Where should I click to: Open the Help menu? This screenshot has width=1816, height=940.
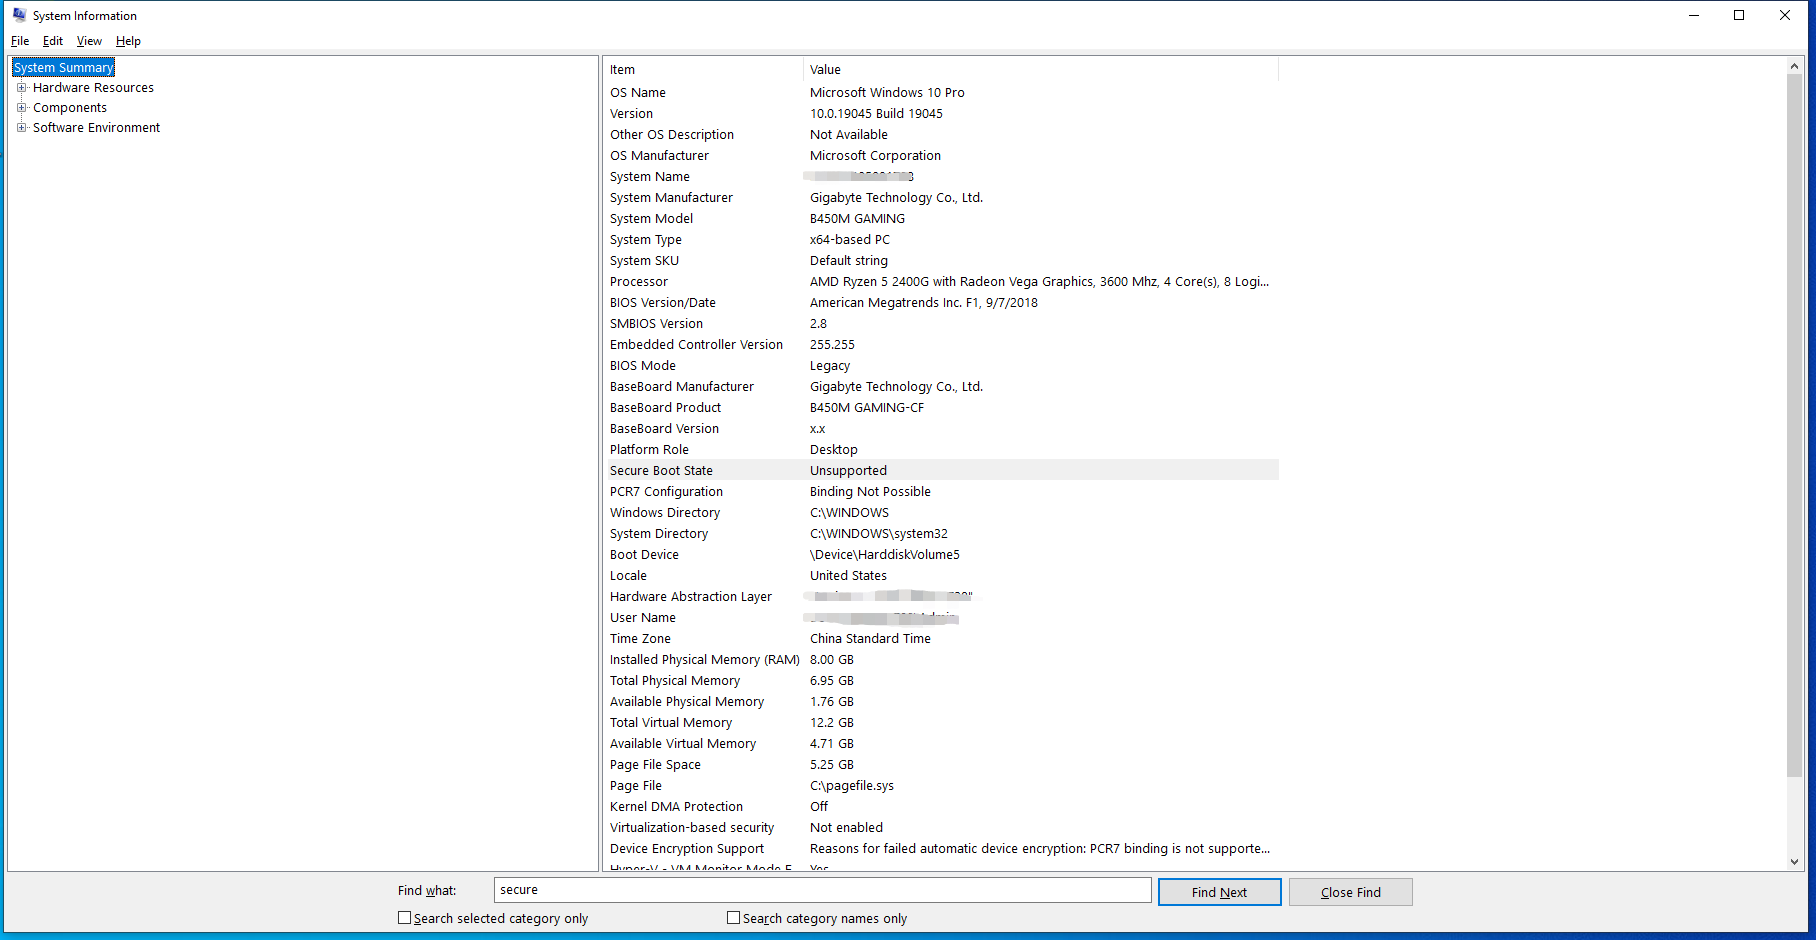click(x=128, y=41)
